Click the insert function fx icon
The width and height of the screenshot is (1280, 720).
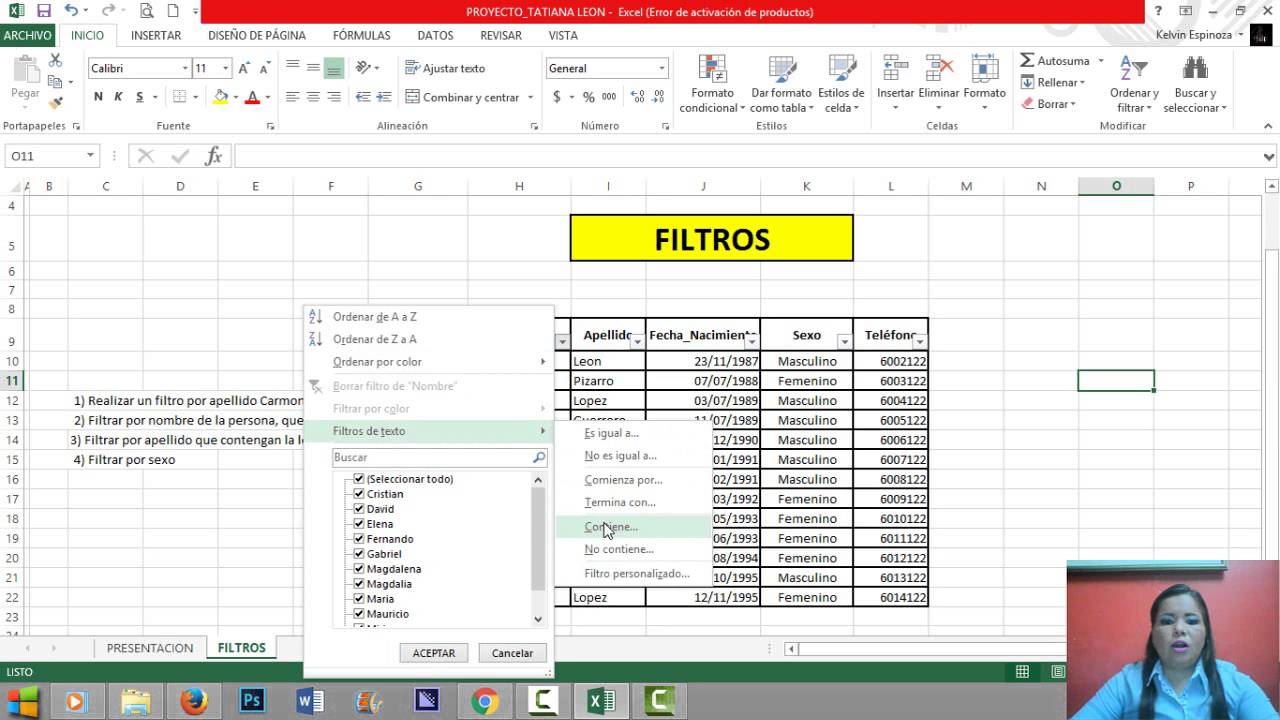click(213, 156)
